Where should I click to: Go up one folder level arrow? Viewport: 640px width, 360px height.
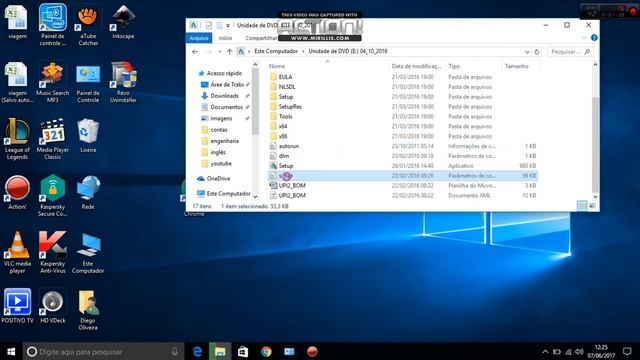point(229,52)
